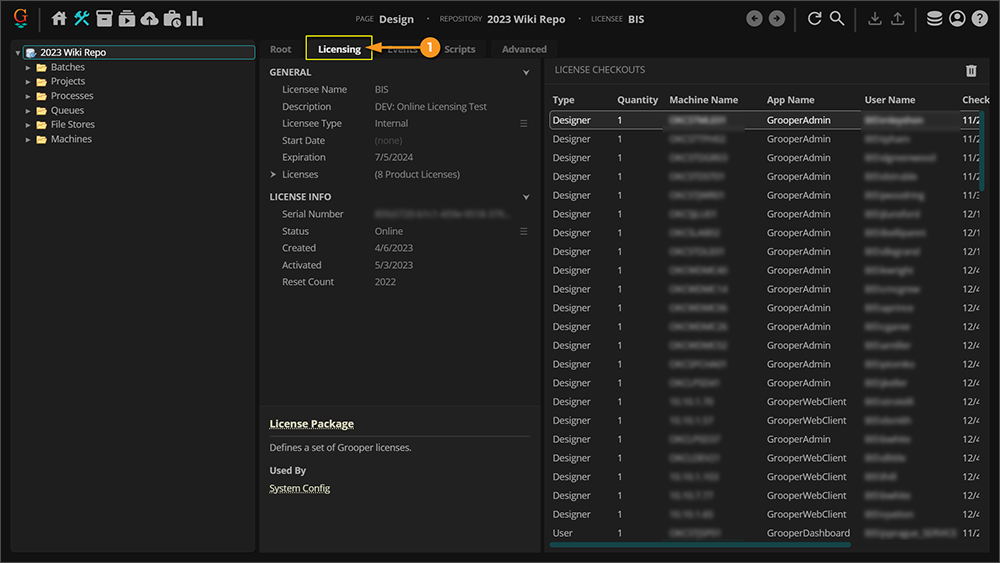Open the user account icon
The height and width of the screenshot is (563, 1000).
pyautogui.click(x=957, y=19)
